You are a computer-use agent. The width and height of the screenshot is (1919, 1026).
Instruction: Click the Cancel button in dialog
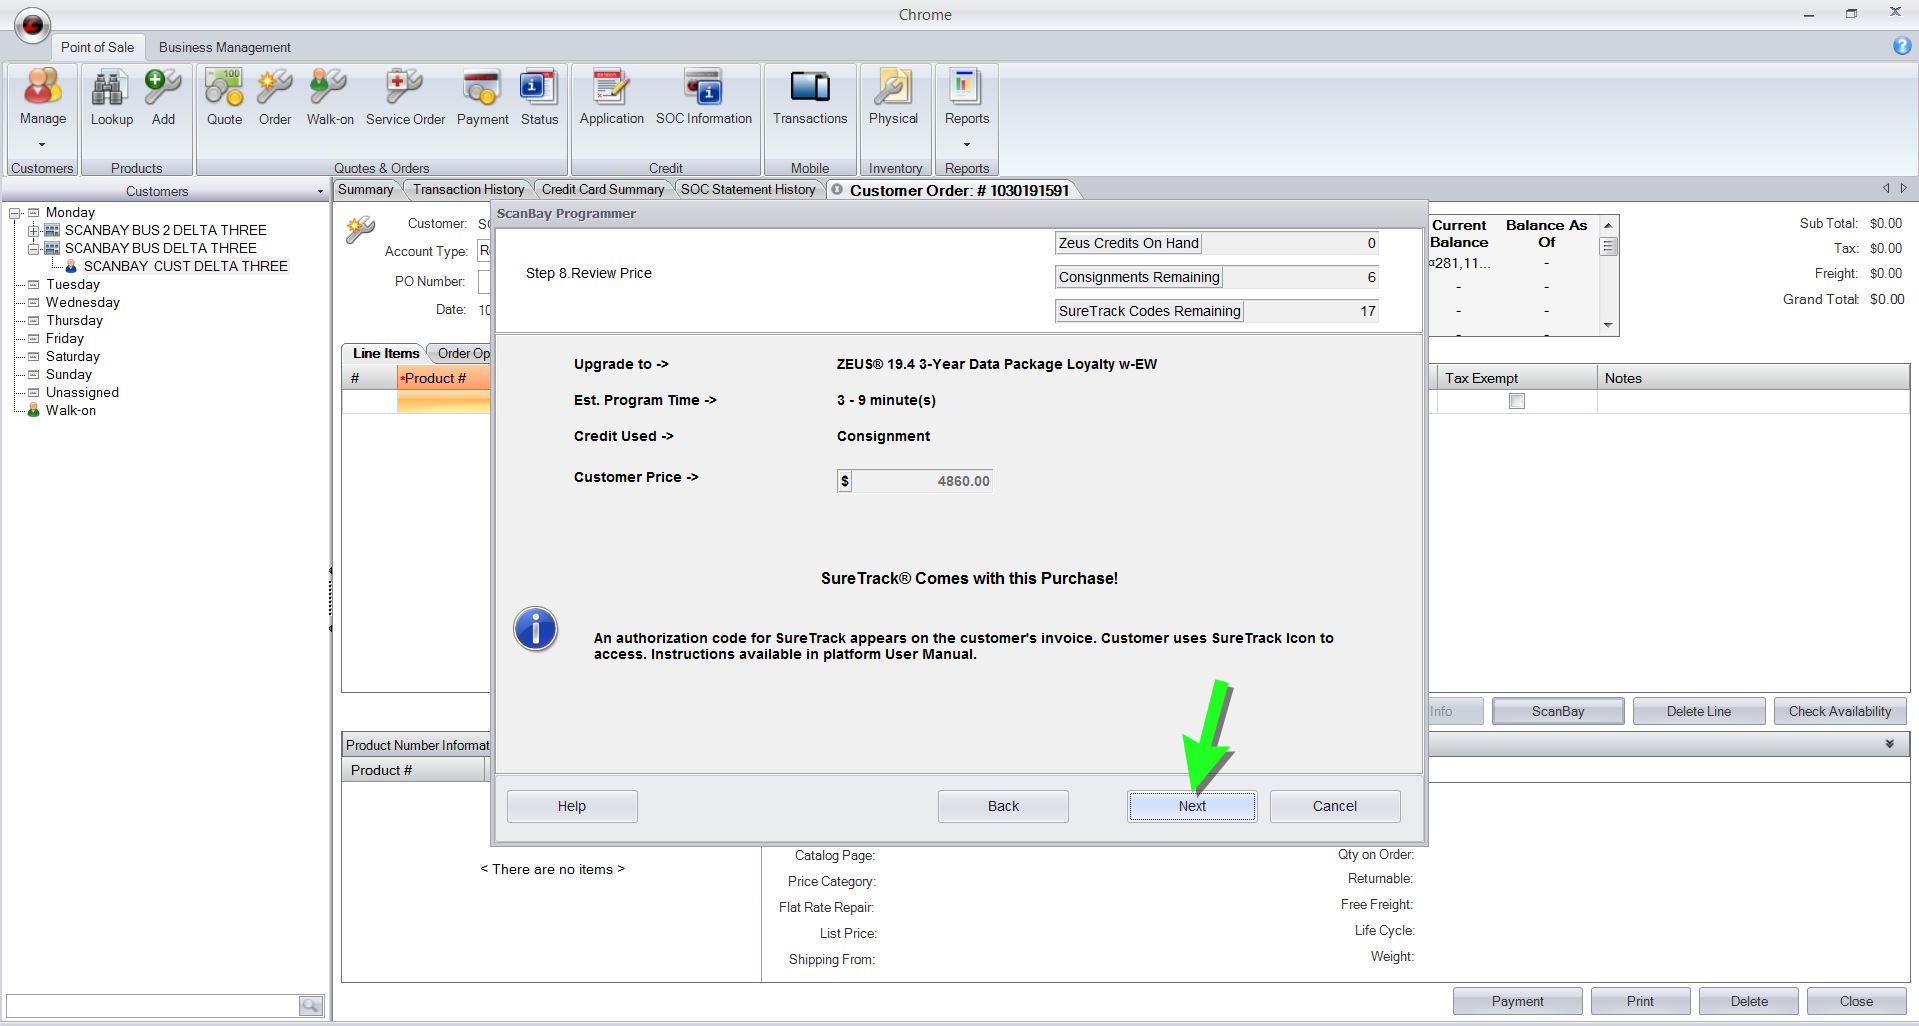pos(1334,806)
